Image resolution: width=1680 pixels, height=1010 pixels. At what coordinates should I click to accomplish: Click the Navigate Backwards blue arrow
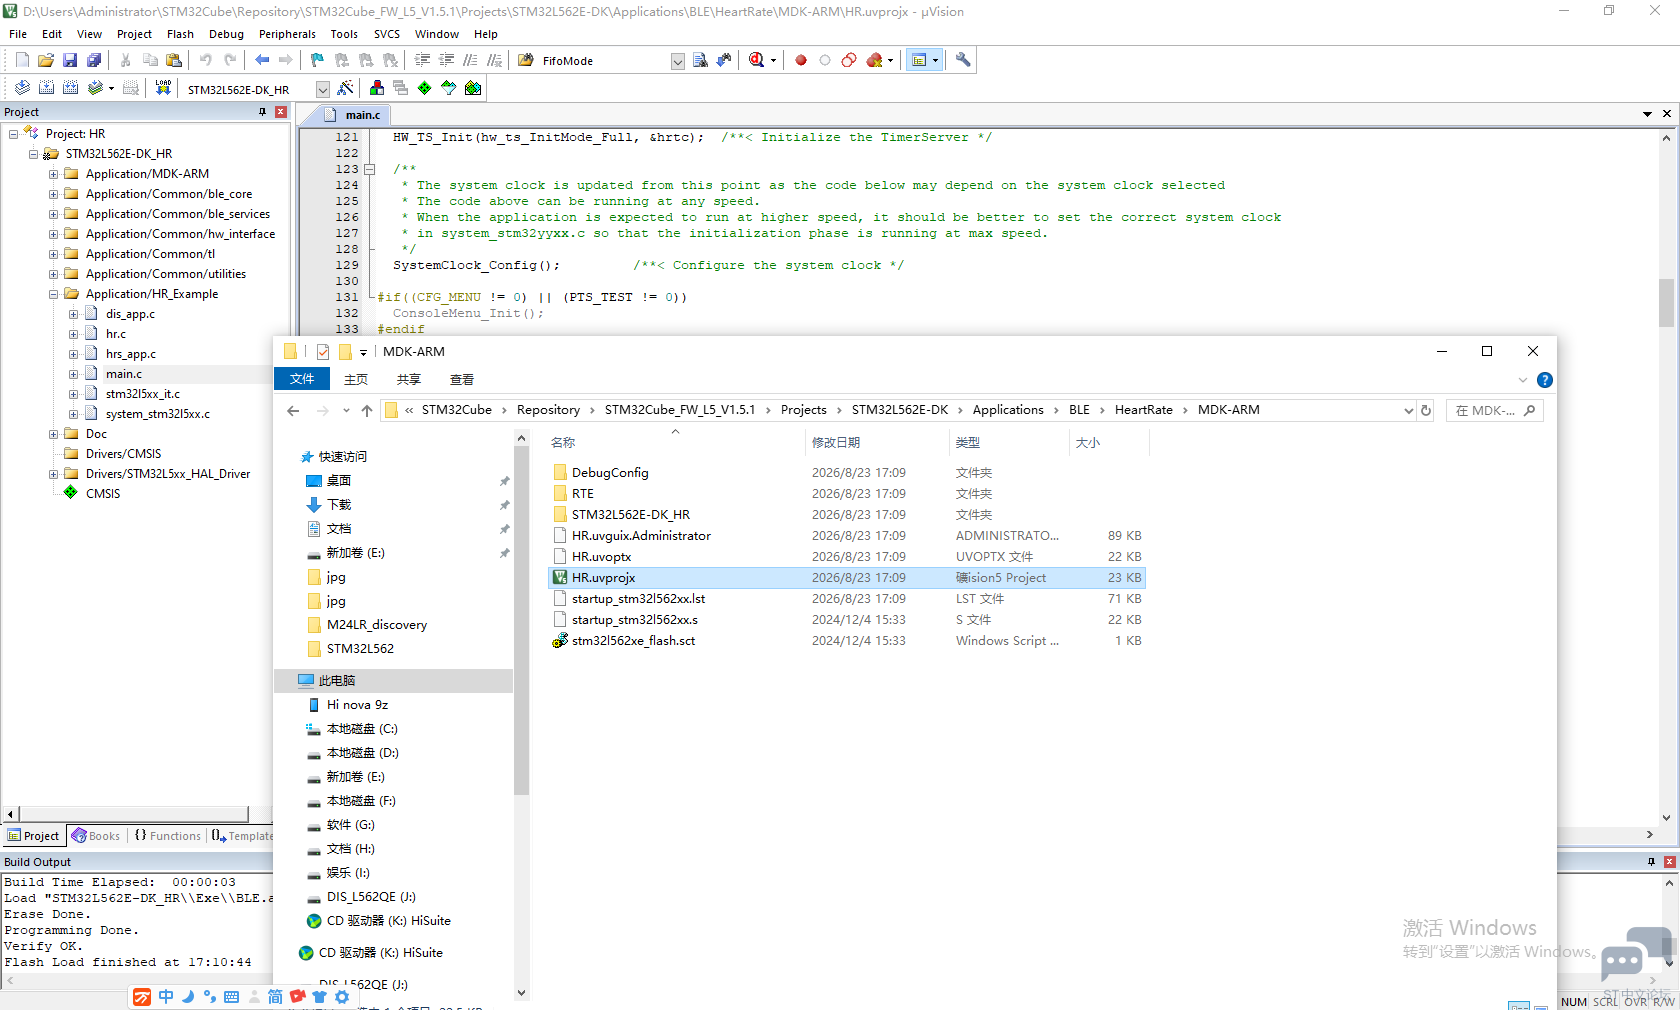pyautogui.click(x=262, y=60)
